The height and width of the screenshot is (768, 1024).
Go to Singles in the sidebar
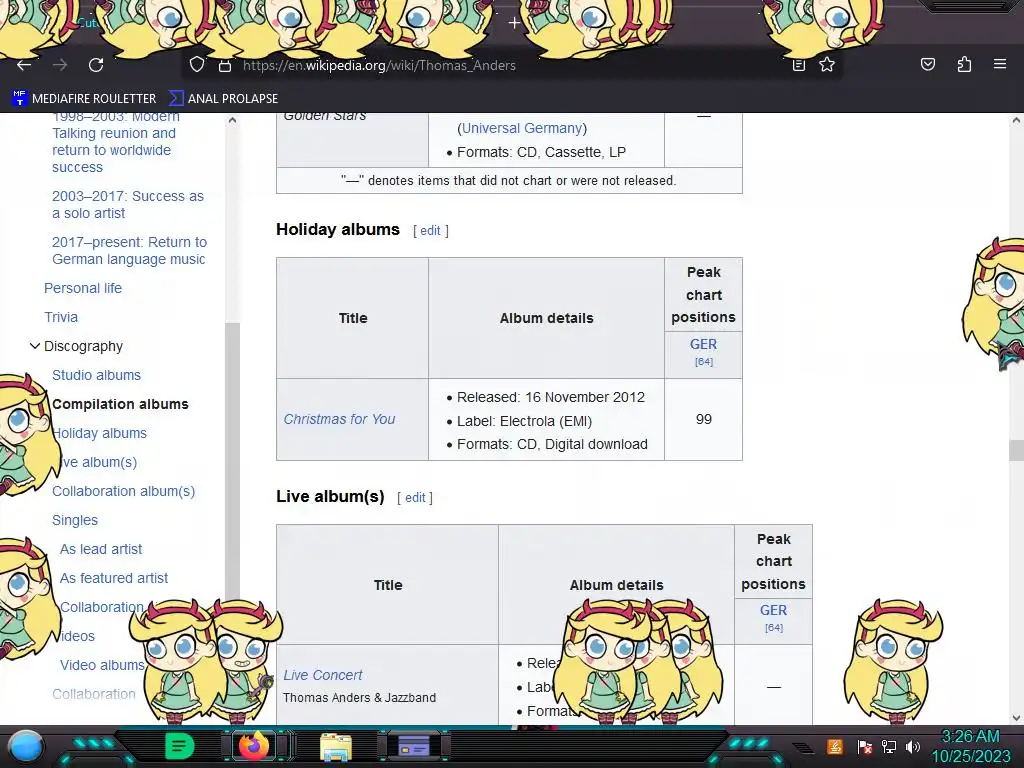coord(75,520)
